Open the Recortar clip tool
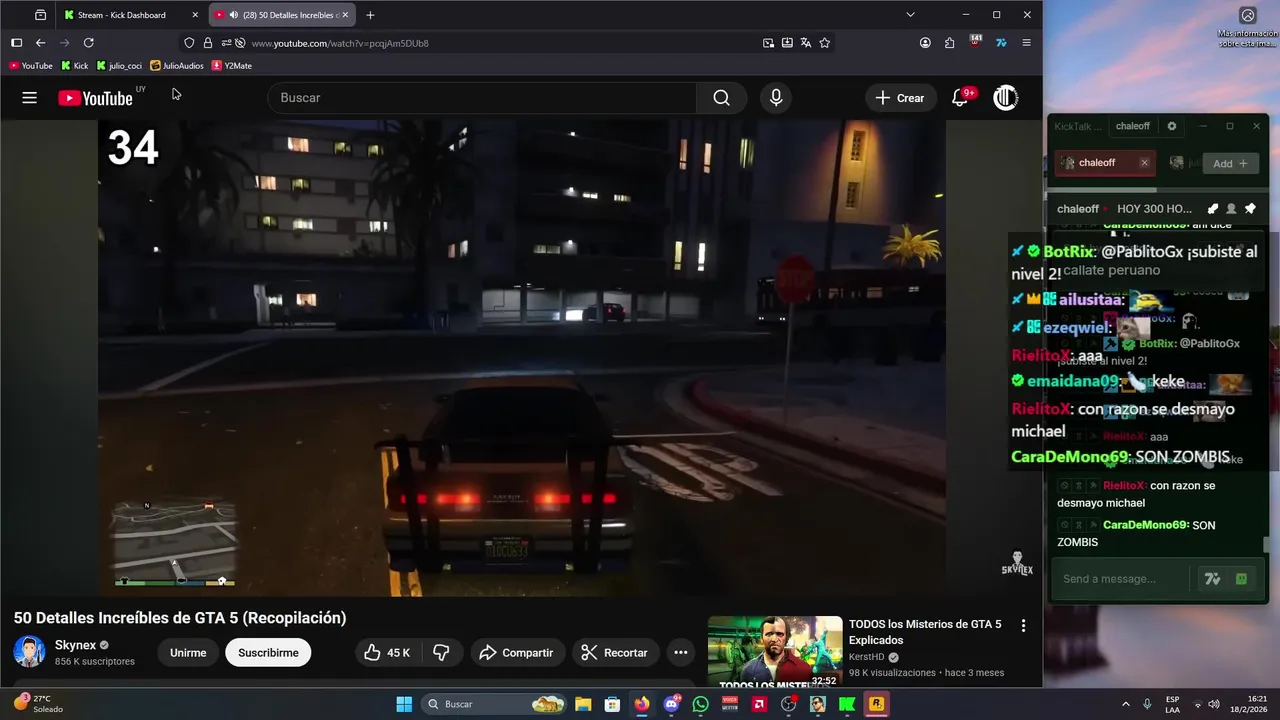1280x720 pixels. click(x=615, y=653)
